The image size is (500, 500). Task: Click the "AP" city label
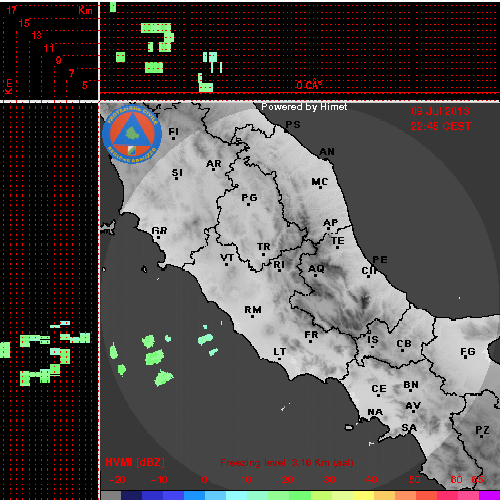(331, 222)
